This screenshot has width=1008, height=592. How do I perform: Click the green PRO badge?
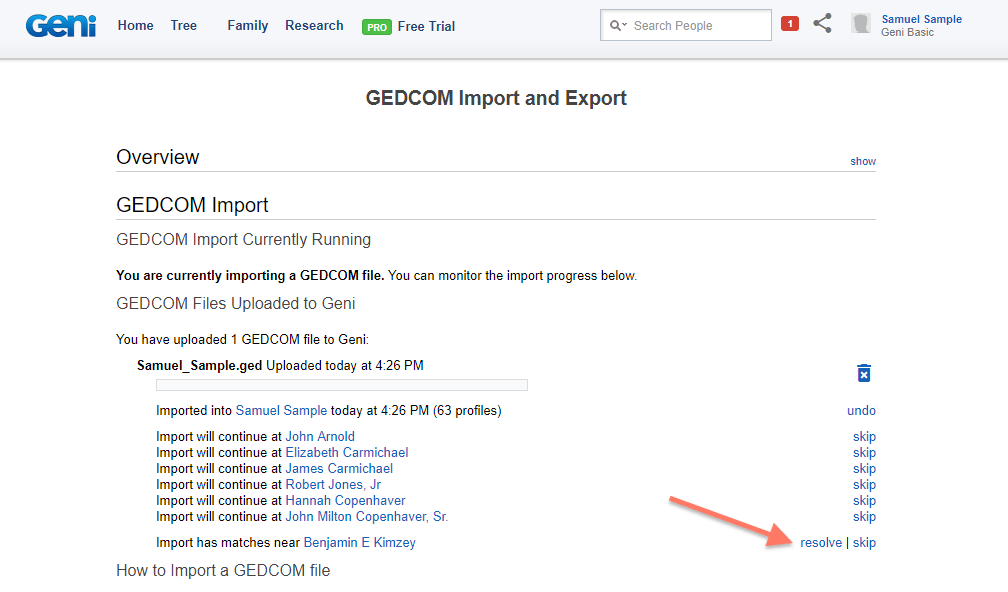click(377, 27)
